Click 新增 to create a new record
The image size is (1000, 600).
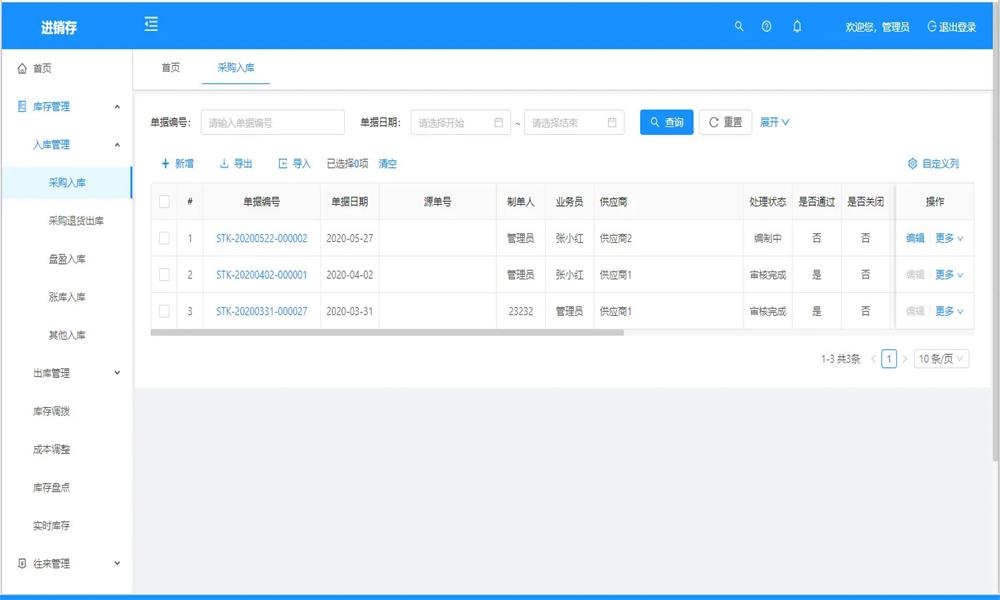[x=176, y=163]
